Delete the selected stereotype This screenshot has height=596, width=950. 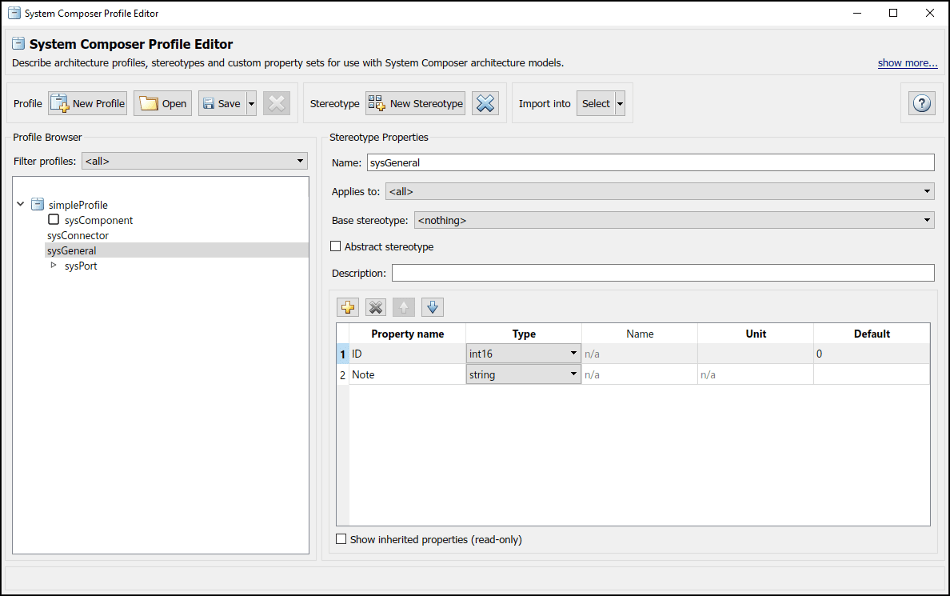coord(485,102)
